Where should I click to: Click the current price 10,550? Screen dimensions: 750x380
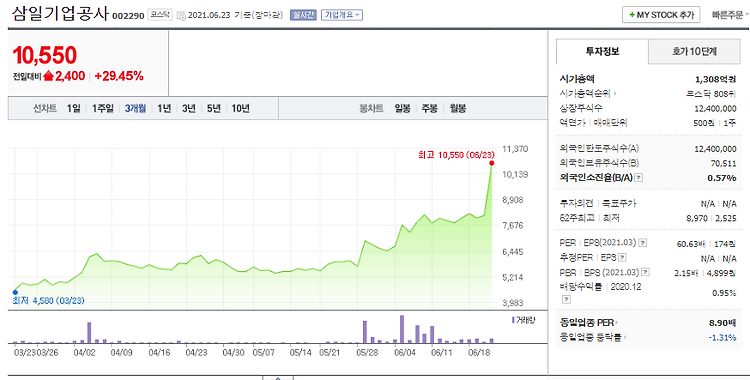44,56
